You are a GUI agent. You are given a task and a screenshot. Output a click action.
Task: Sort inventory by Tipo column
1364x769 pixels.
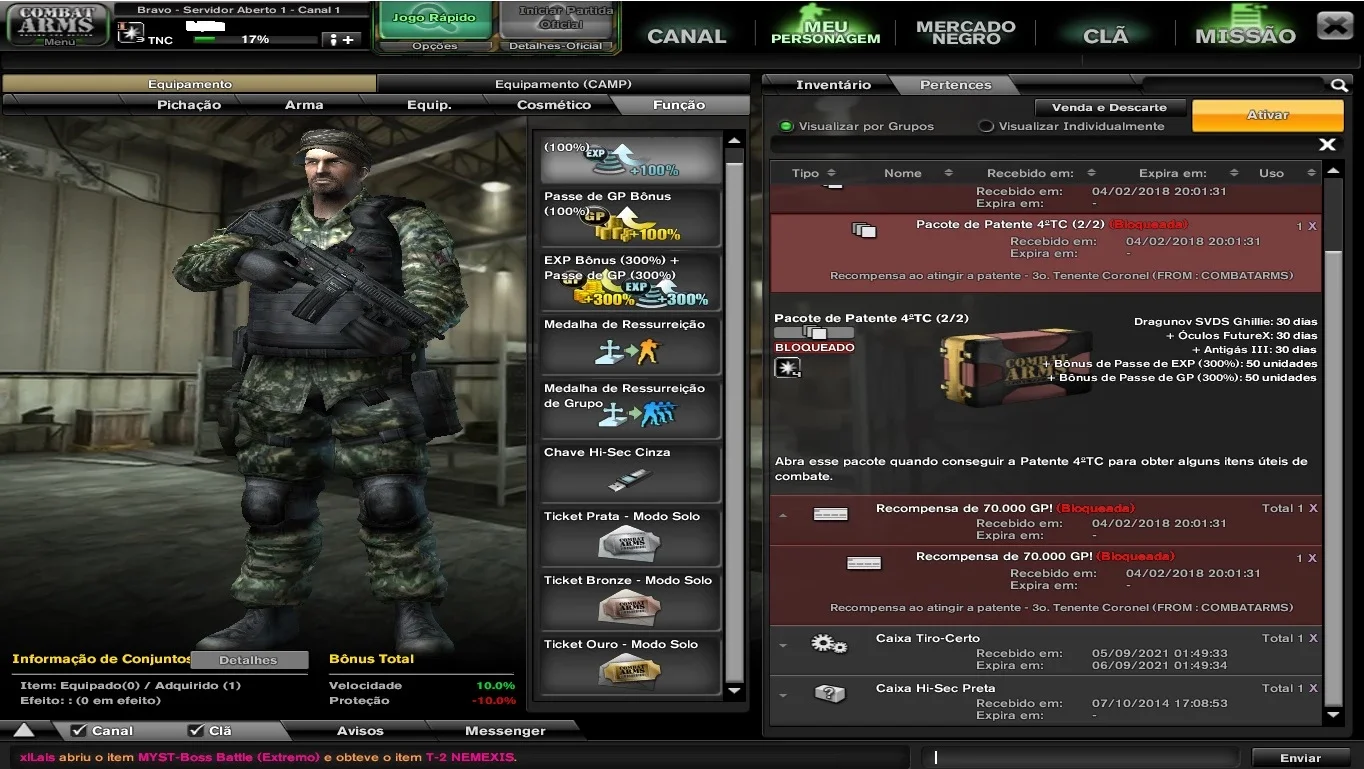pos(813,173)
